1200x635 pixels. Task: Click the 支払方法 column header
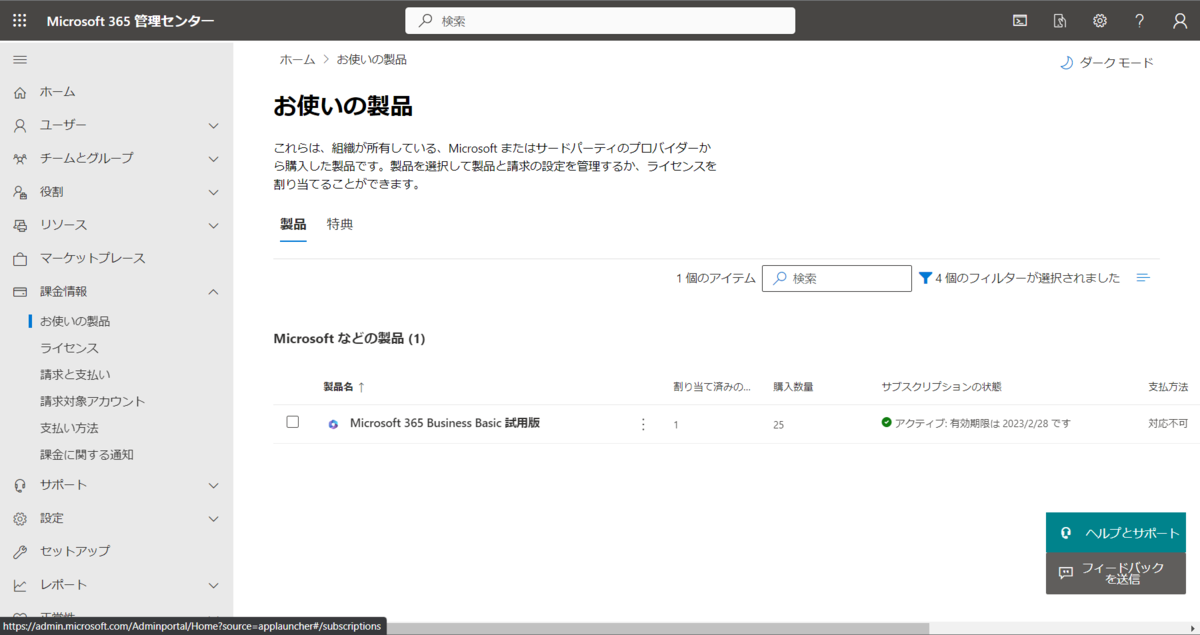point(1168,387)
